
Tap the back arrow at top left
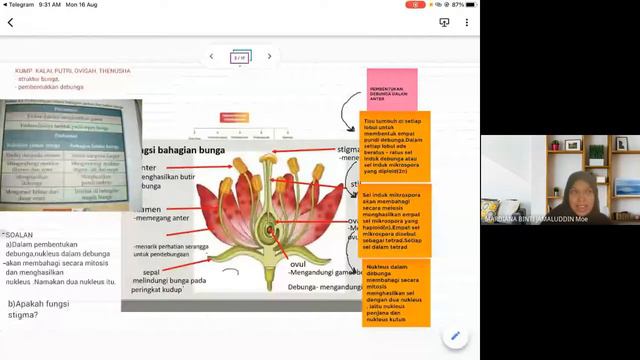[x=11, y=22]
